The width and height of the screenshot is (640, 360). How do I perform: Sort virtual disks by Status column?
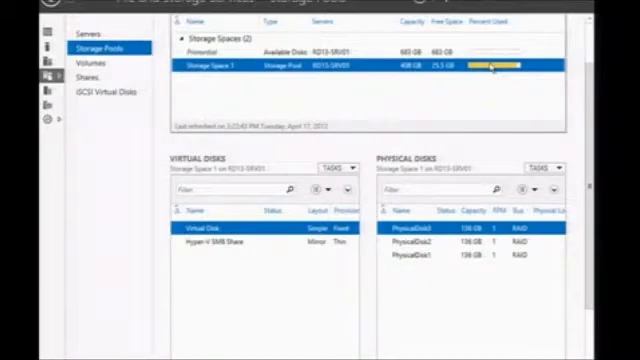click(x=273, y=211)
